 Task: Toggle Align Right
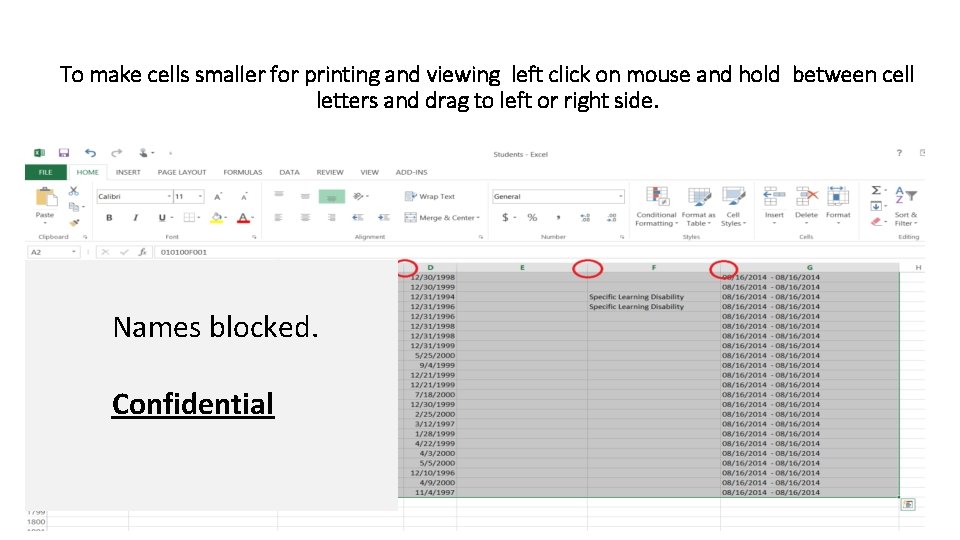point(331,217)
